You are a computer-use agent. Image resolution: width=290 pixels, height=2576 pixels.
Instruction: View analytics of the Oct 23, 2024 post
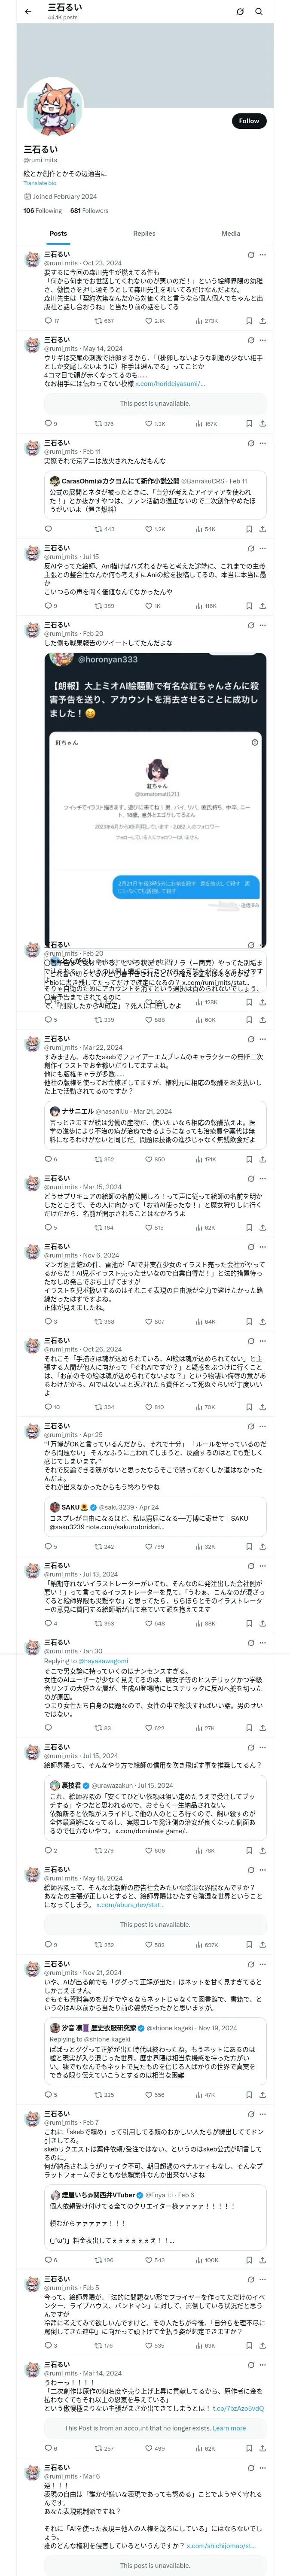click(x=206, y=321)
